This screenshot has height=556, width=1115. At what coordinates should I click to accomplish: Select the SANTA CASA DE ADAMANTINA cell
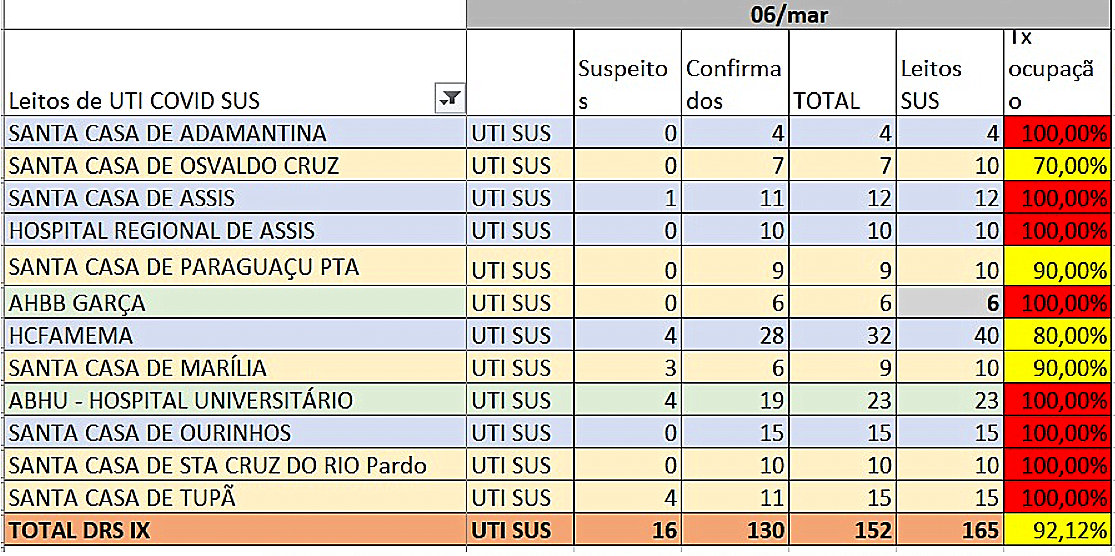[x=236, y=133]
